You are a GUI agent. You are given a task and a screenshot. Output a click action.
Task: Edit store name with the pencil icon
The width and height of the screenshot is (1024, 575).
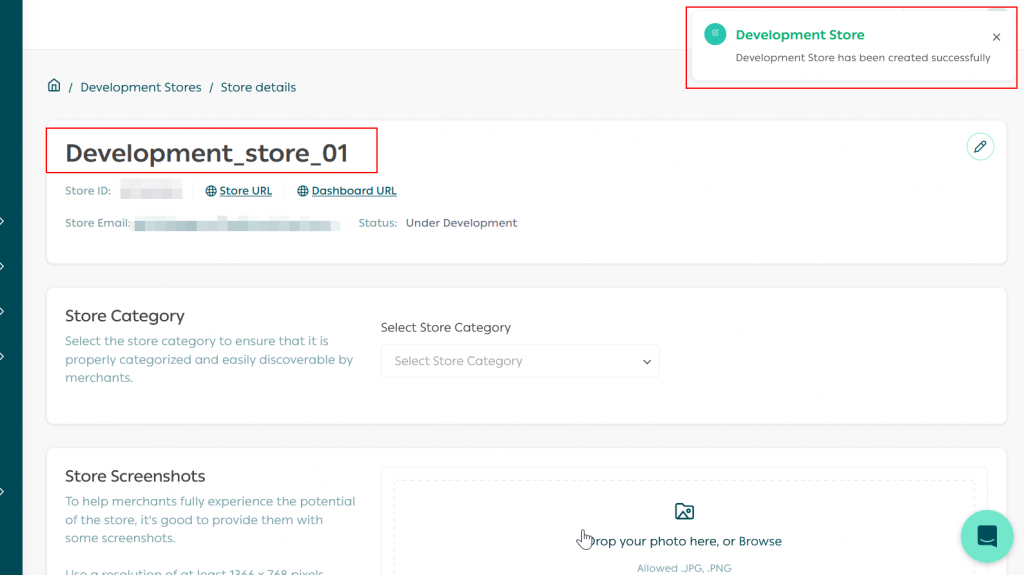[980, 146]
